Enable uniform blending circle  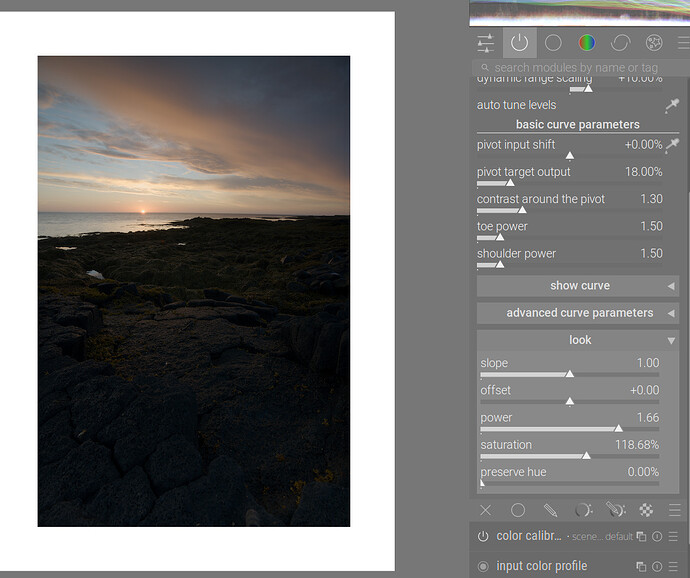click(518, 510)
